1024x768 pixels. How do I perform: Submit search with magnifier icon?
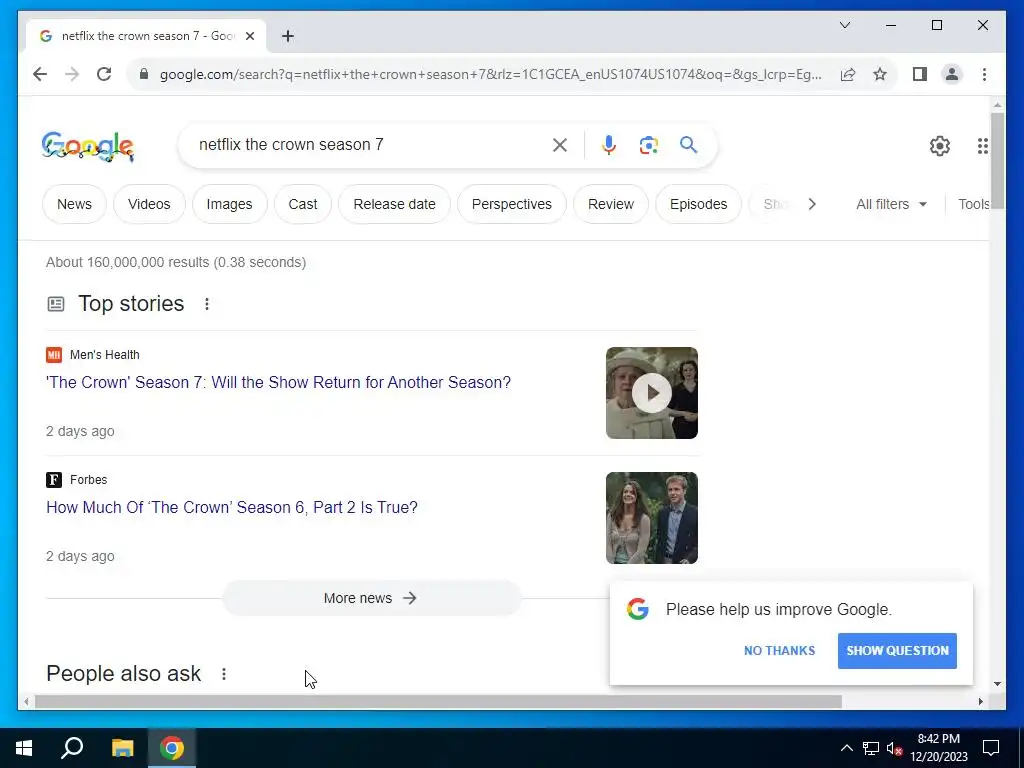tap(688, 144)
